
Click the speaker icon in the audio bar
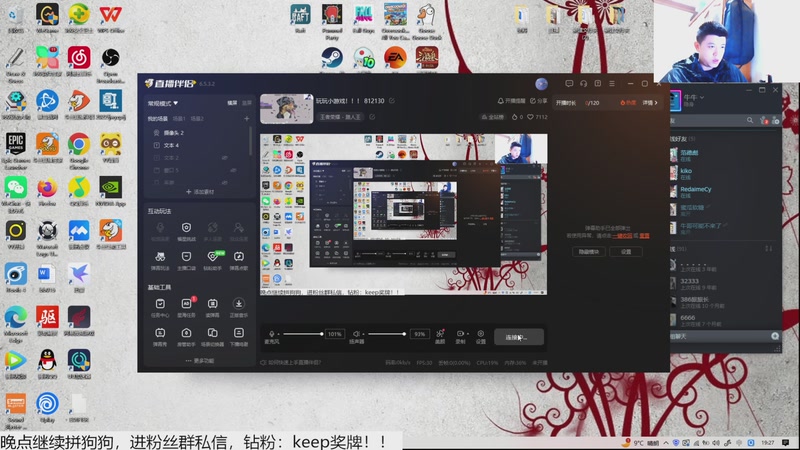point(356,334)
